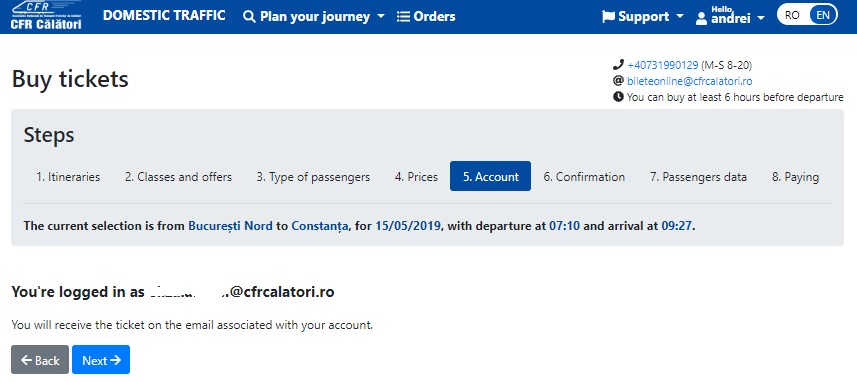This screenshot has width=857, height=382.
Task: Click the magnifier icon beside Plan your journey
Action: (249, 16)
